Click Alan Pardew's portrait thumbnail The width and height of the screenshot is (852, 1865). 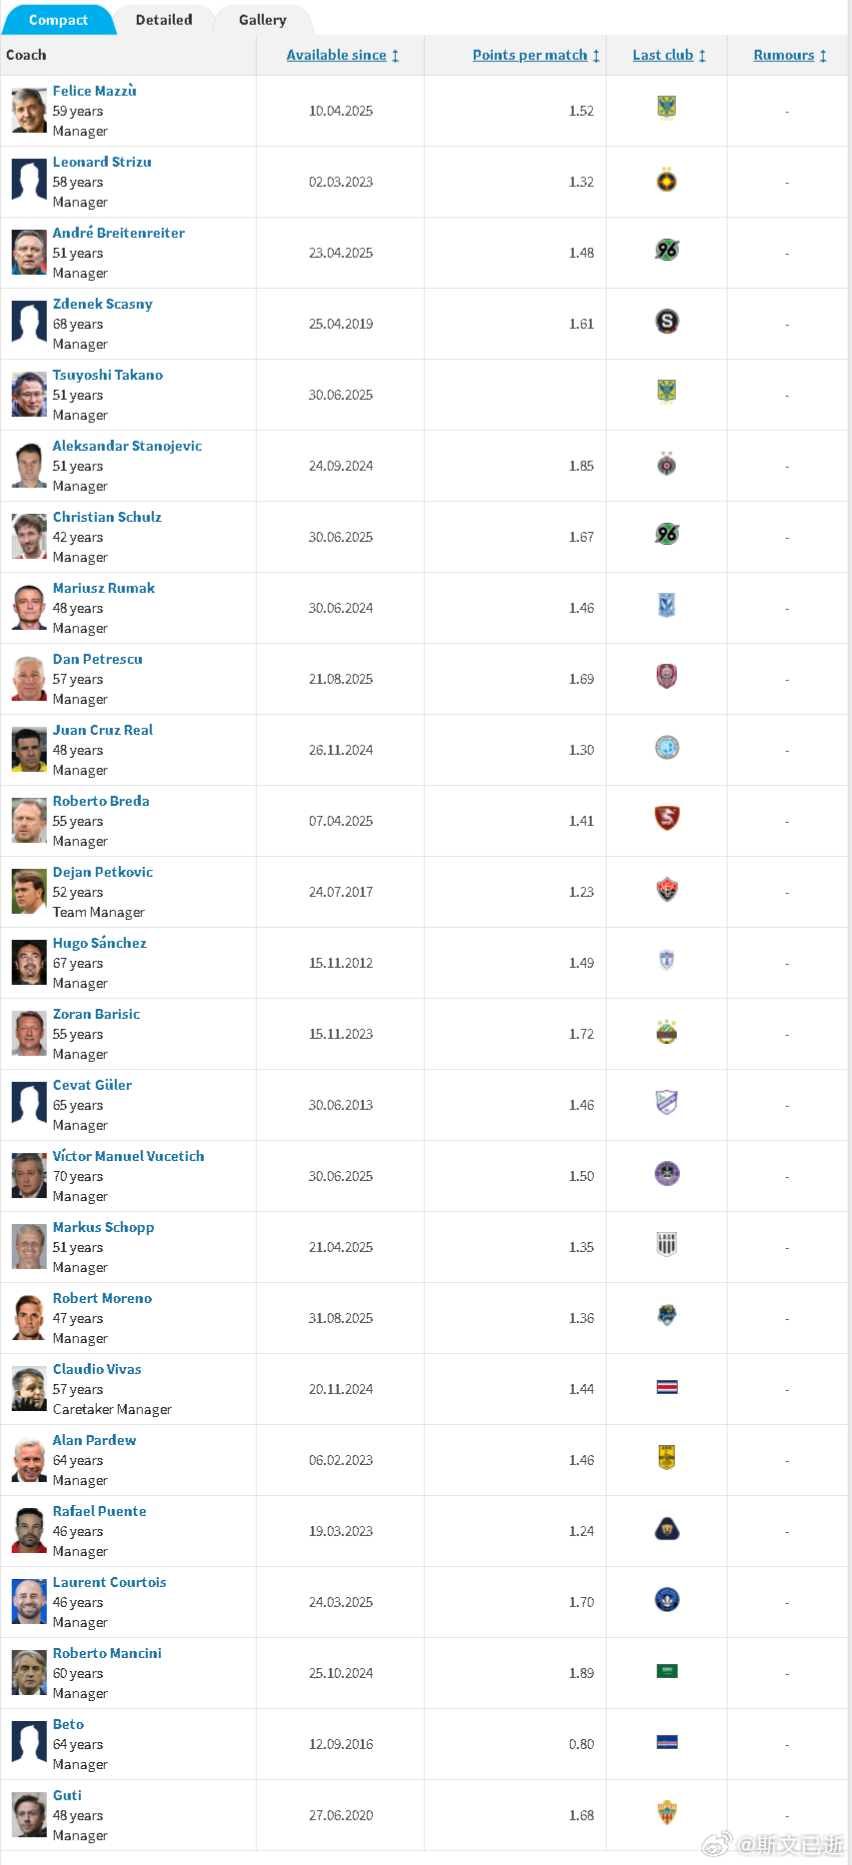pyautogui.click(x=29, y=1460)
